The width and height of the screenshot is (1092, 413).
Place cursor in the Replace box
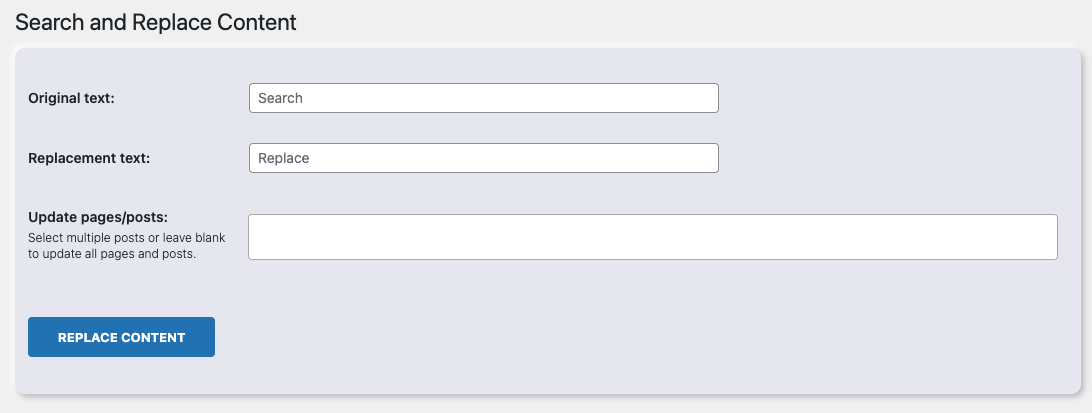(483, 158)
